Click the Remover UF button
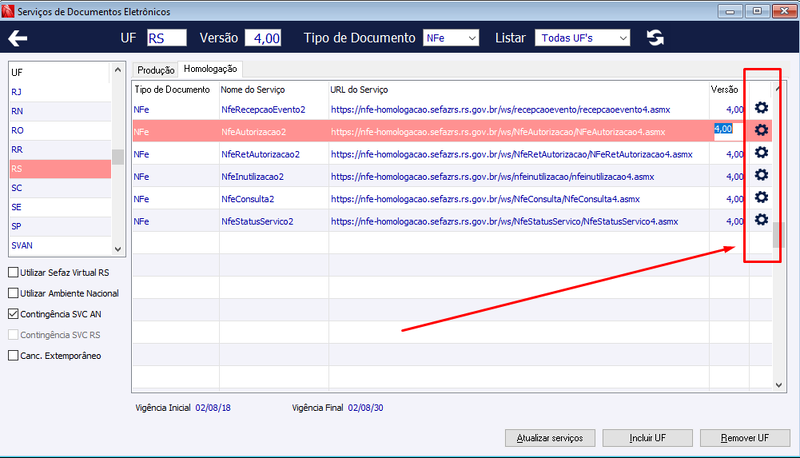 (745, 438)
